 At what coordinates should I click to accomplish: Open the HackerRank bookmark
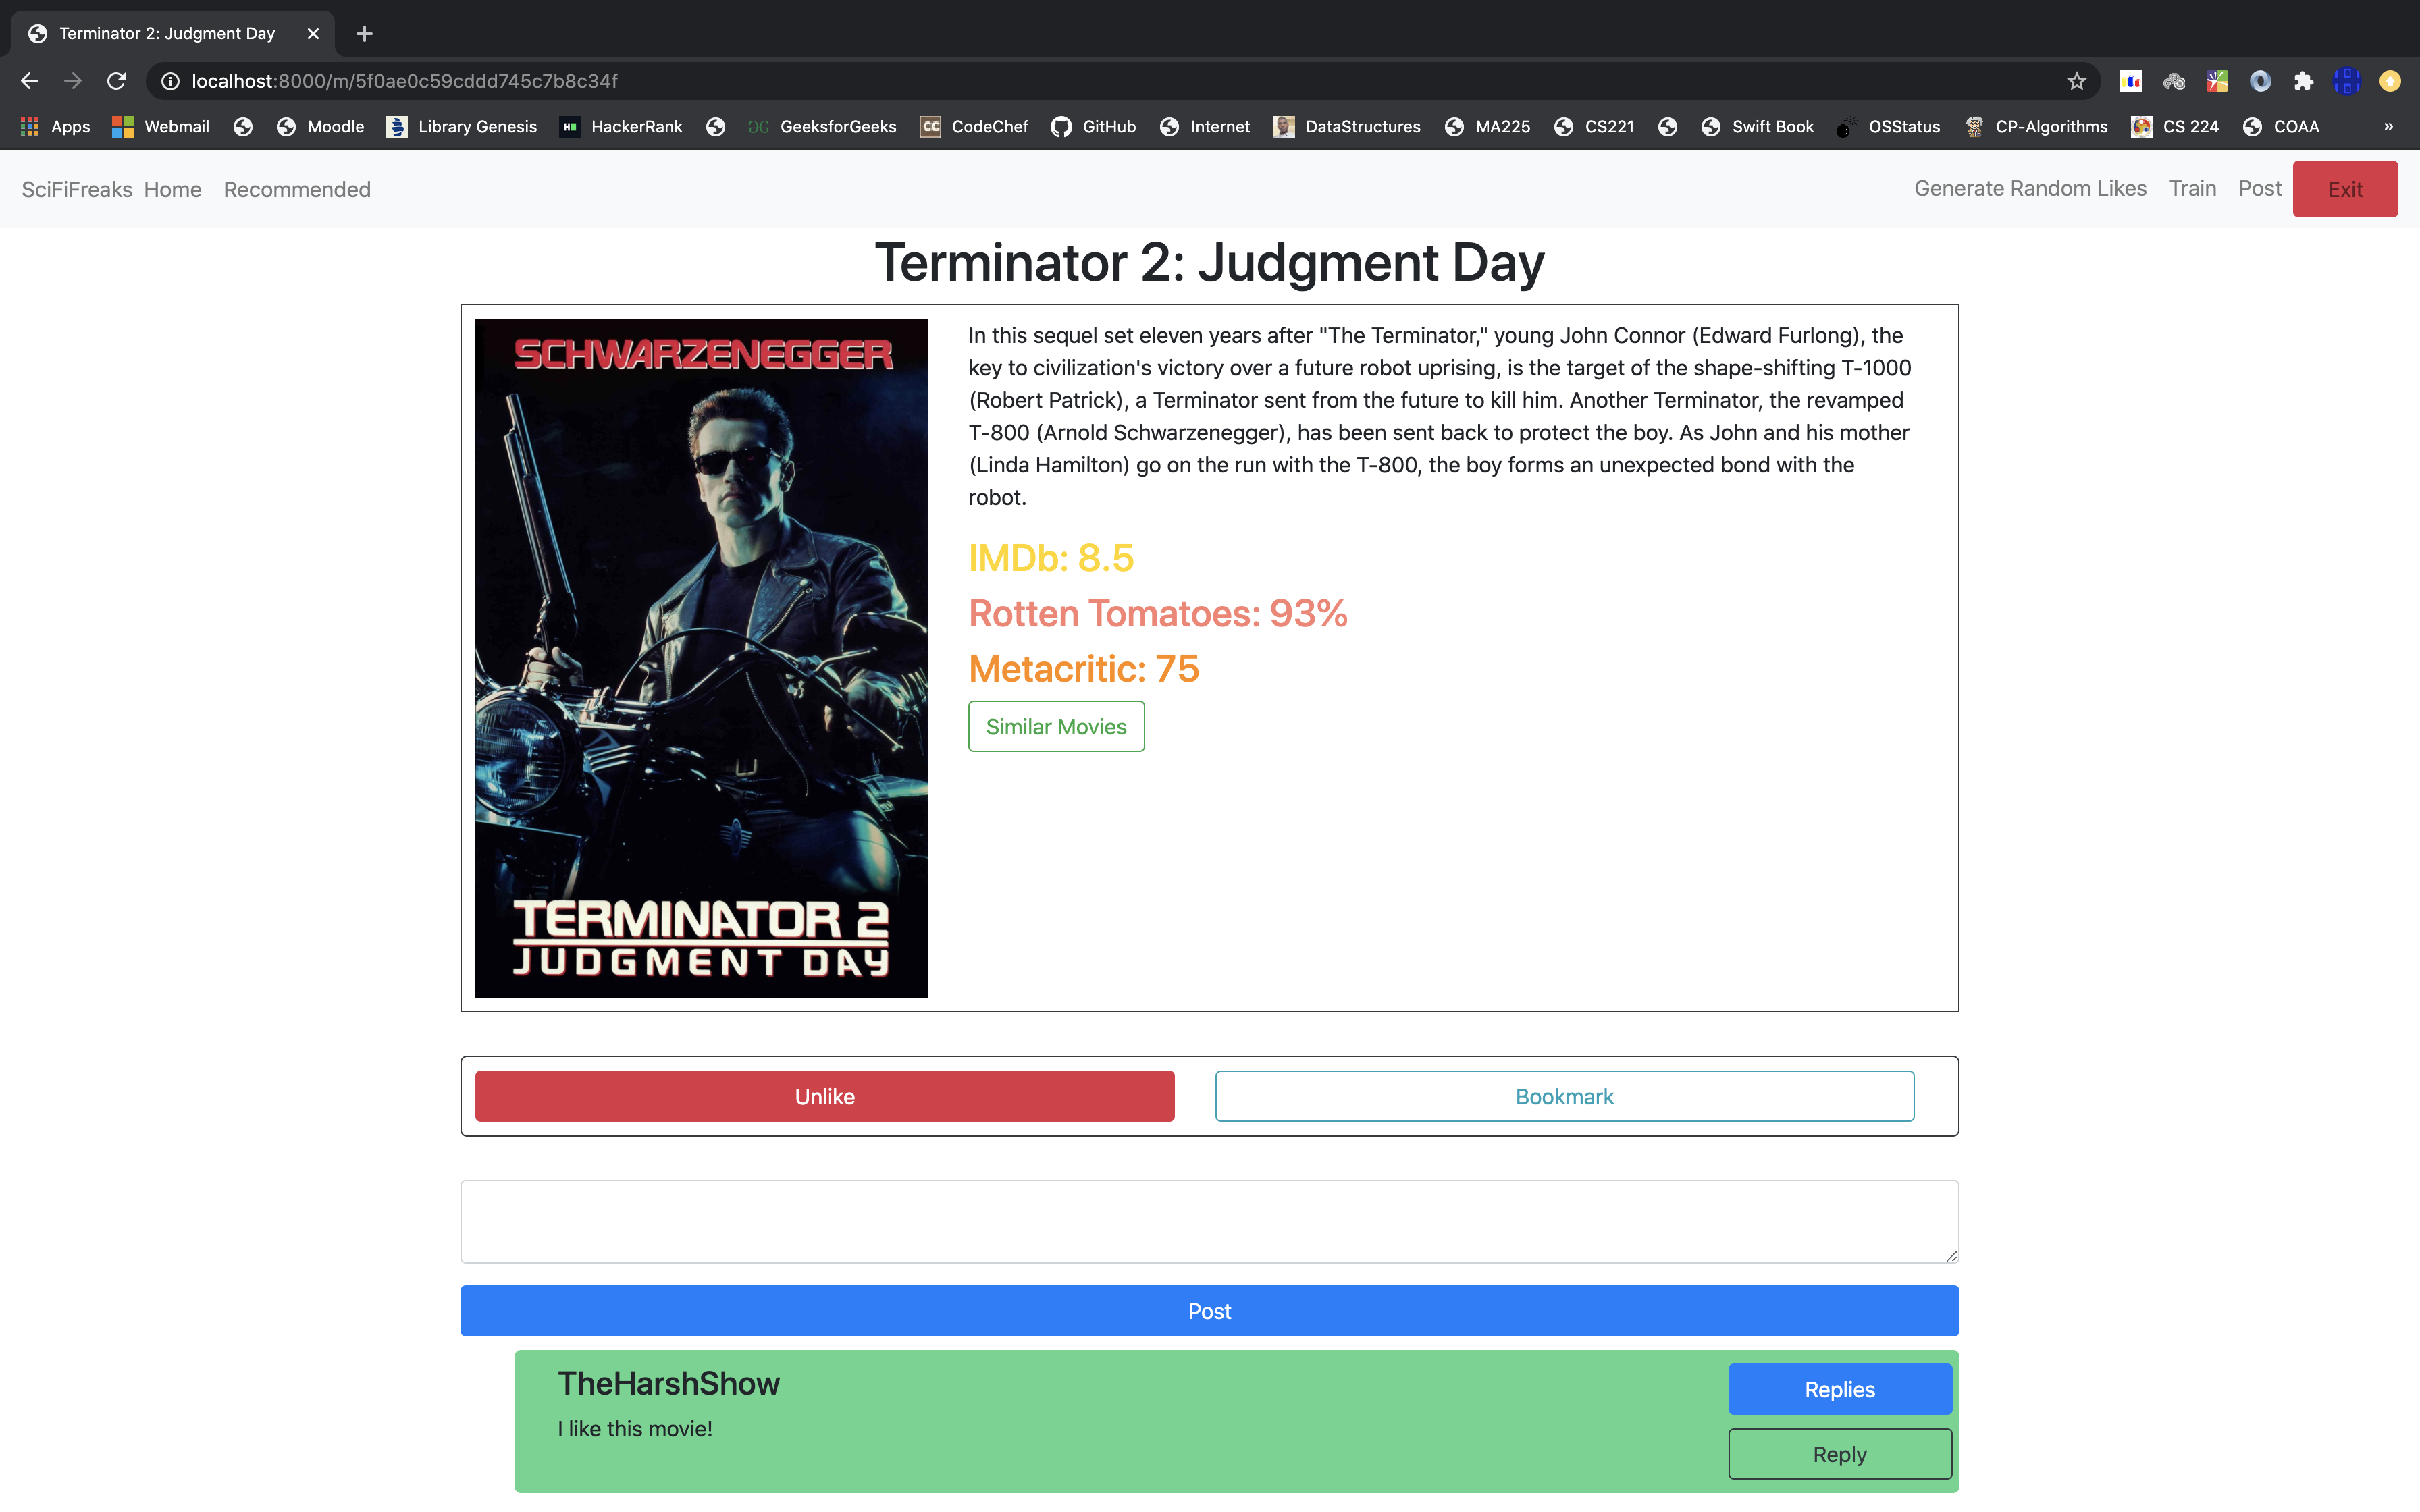tap(620, 127)
